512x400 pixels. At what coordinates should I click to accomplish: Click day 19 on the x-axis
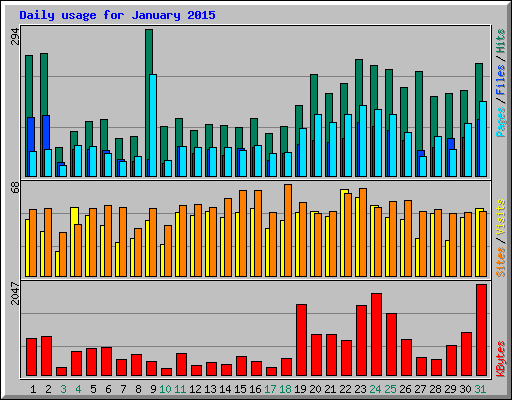[x=300, y=389]
